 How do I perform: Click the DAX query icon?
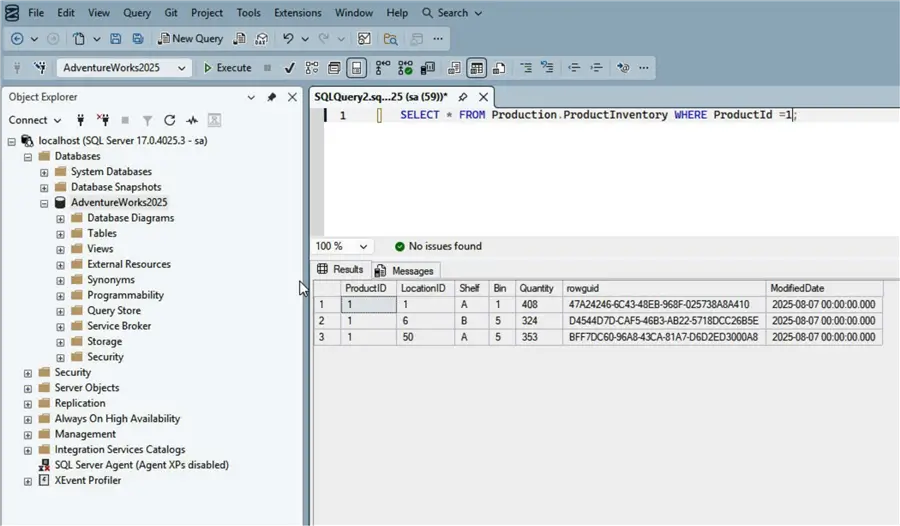[262, 38]
